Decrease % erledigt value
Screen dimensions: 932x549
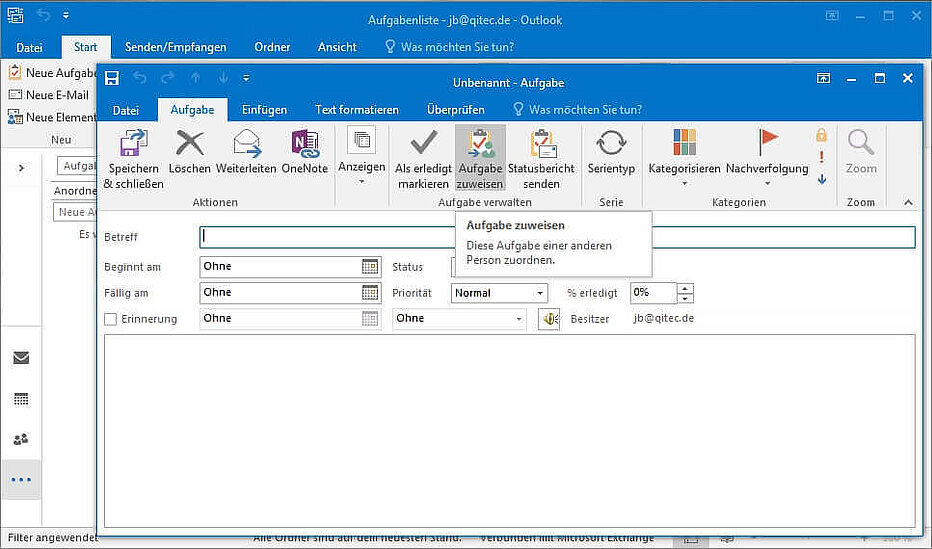pyautogui.click(x=685, y=298)
